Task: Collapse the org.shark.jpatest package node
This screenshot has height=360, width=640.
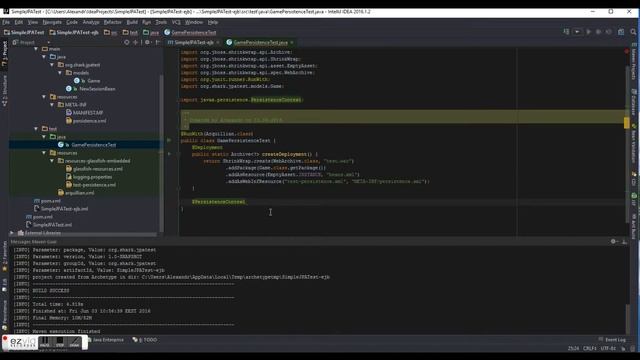Action: (52, 65)
